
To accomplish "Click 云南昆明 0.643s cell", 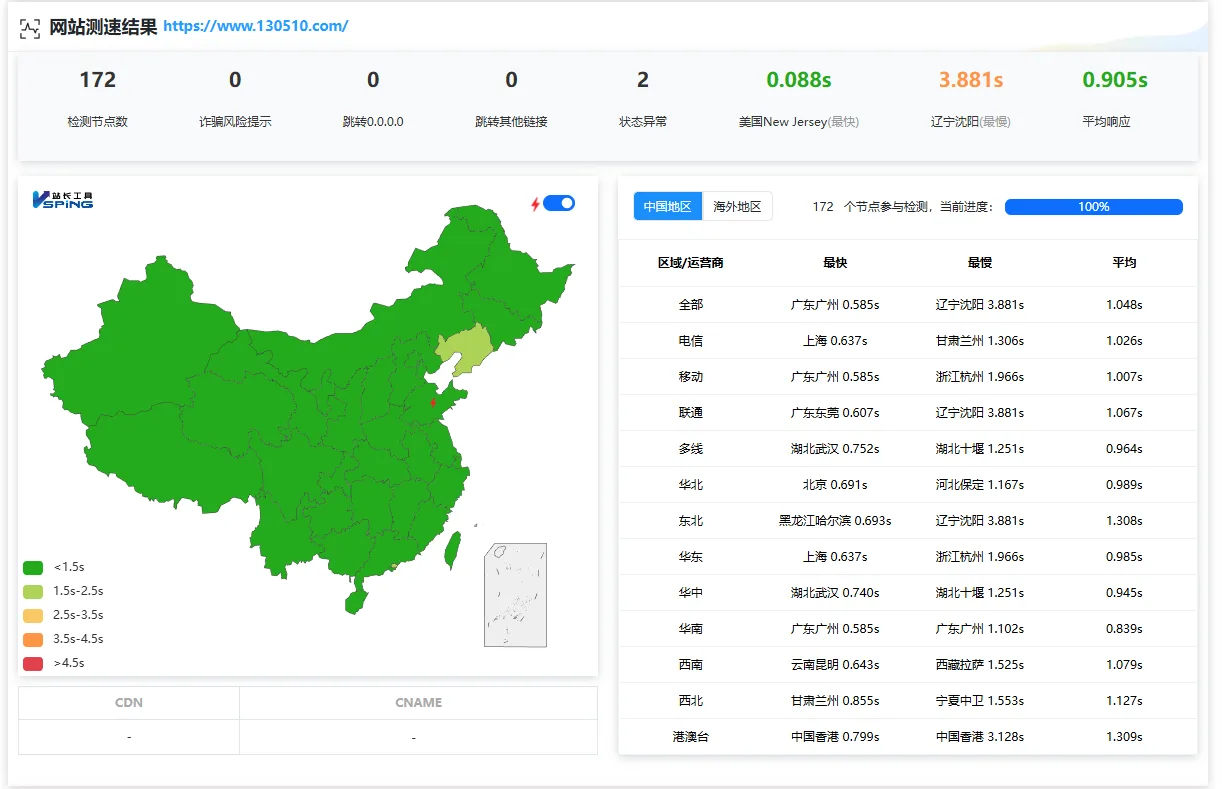I will coord(835,665).
